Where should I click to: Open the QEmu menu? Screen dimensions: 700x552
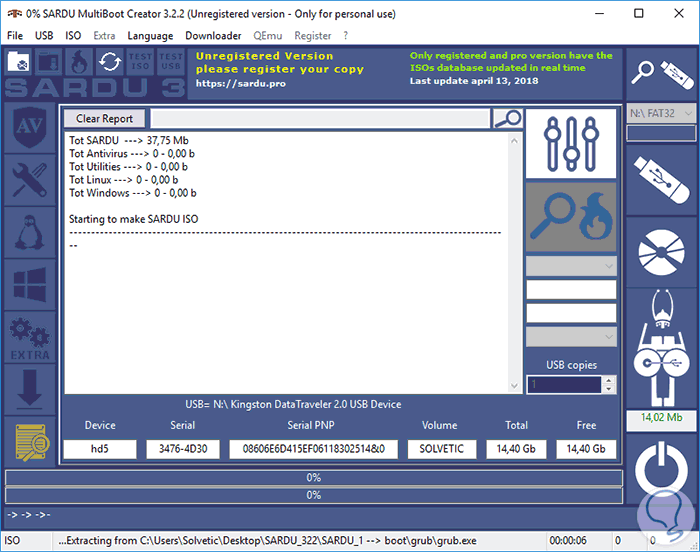click(x=267, y=36)
